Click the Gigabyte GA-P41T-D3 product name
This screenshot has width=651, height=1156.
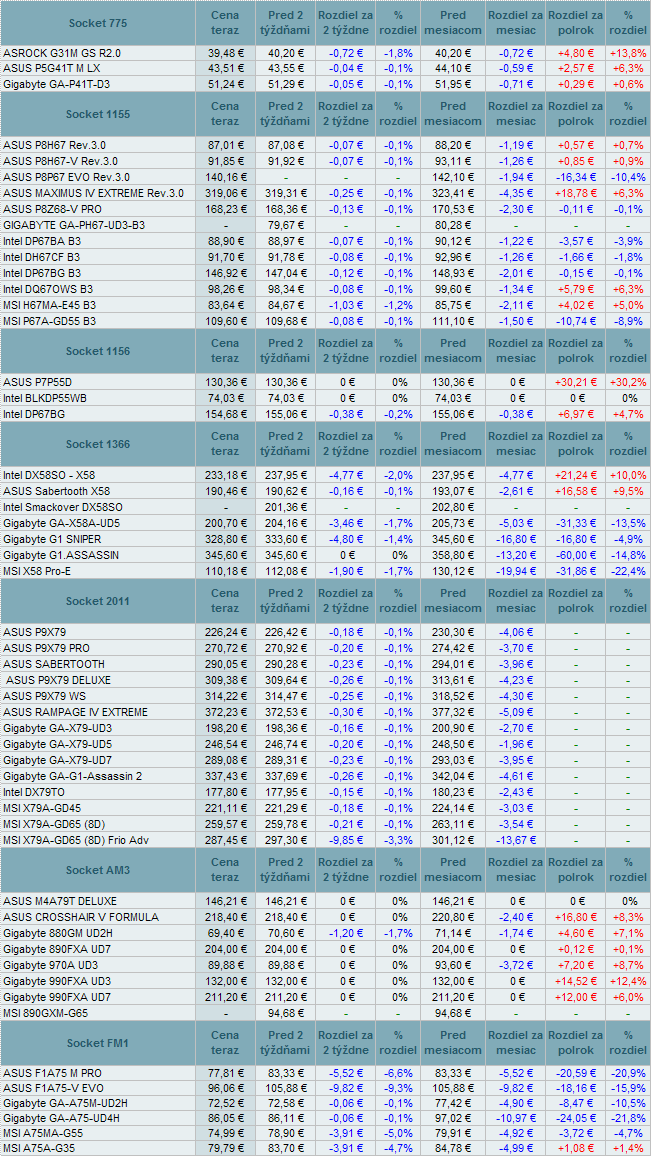[55, 84]
